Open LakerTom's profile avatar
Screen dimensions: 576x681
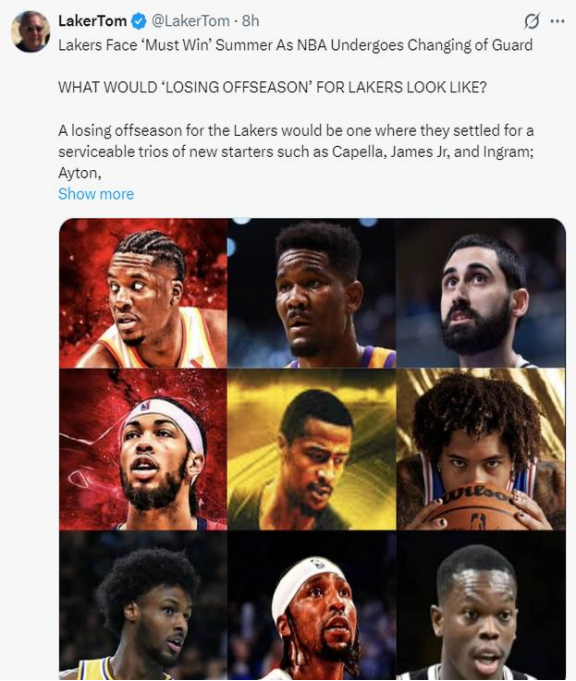click(x=30, y=31)
